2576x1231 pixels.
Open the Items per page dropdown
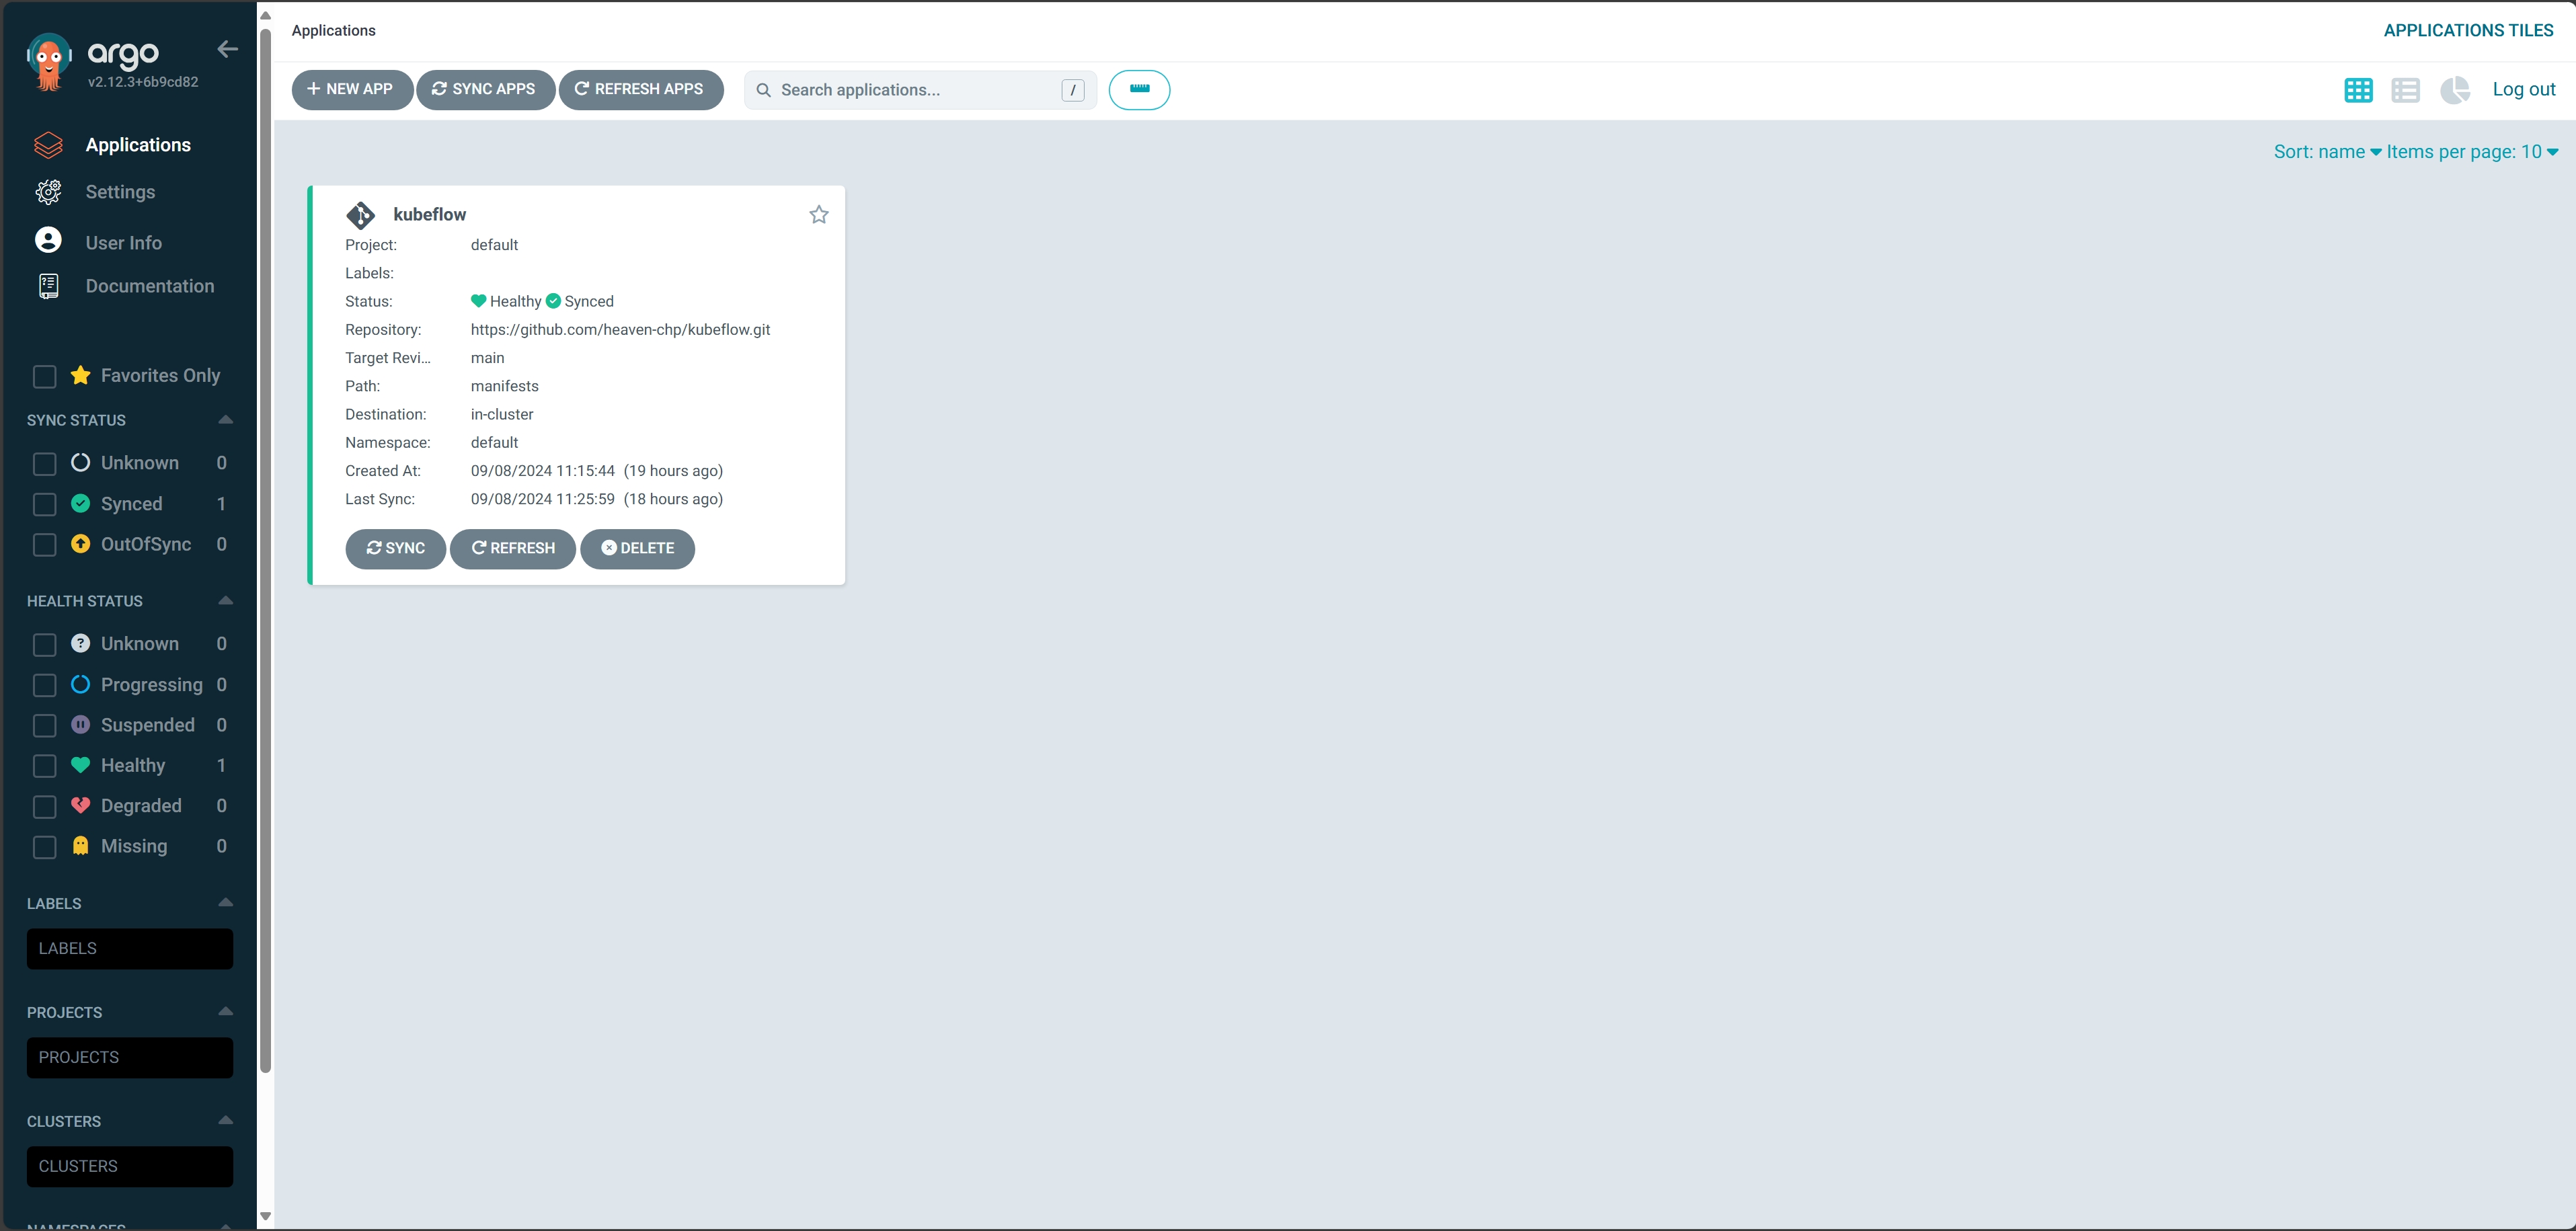(x=2471, y=152)
